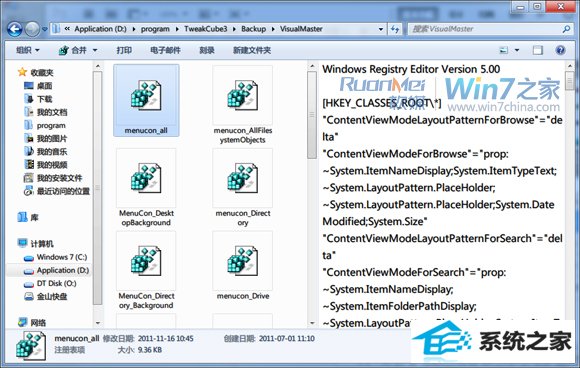Viewport: 580px width, 368px height.
Task: Change view with the view mode icon
Action: (x=503, y=50)
